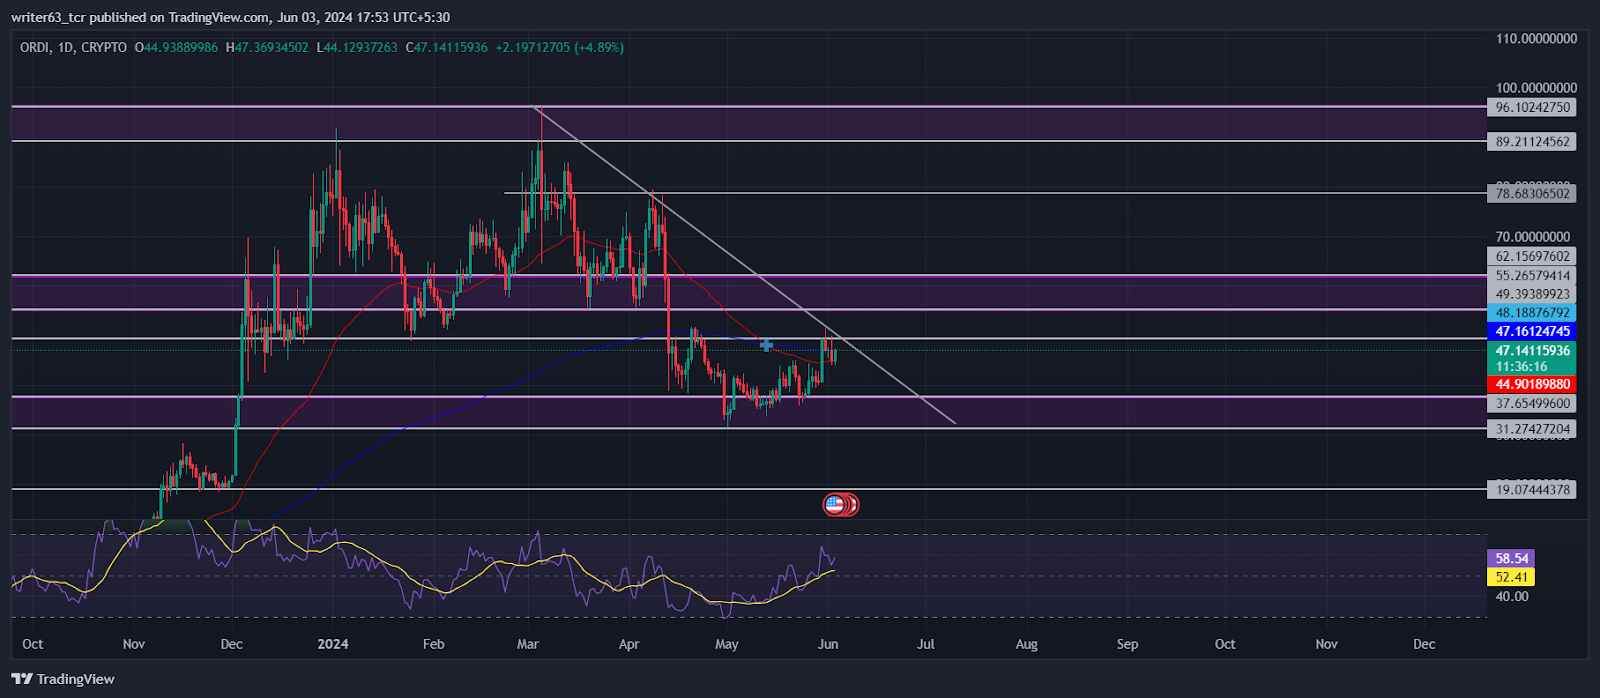
Task: Click the Sep label on the time axis
Action: click(1127, 644)
